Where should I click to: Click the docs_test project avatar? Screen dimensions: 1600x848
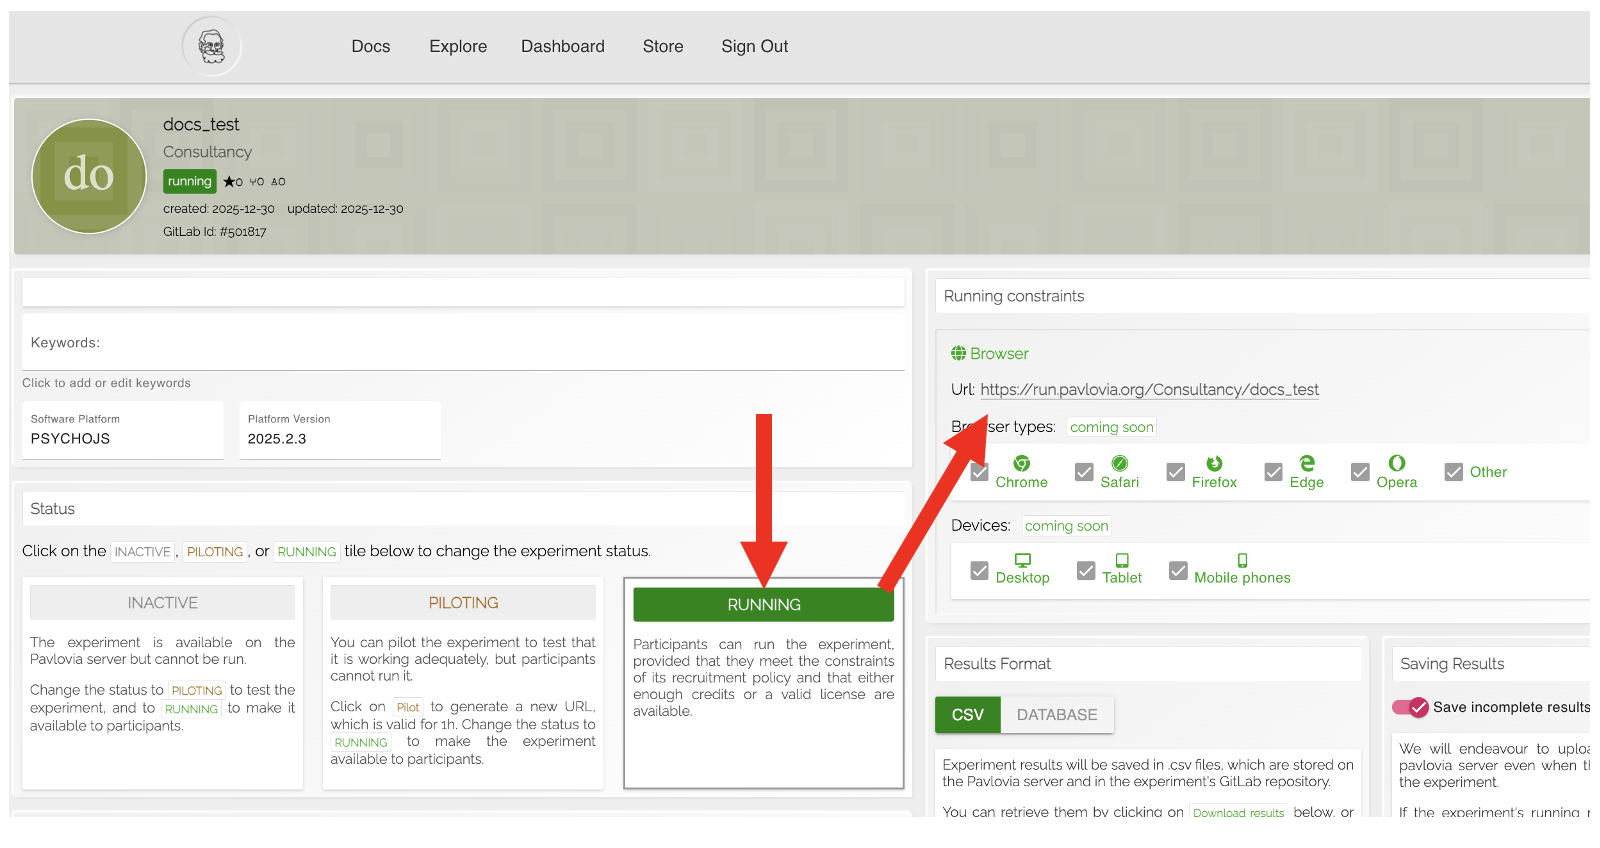(x=89, y=176)
